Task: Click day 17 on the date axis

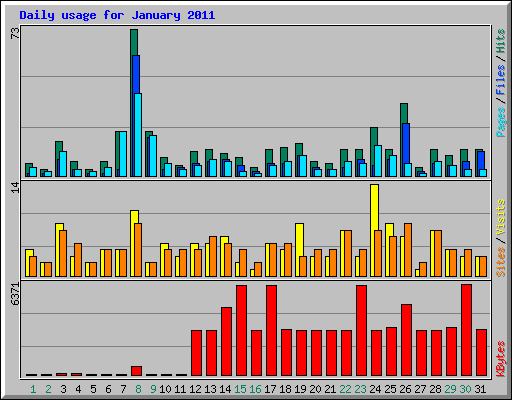Action: pos(270,389)
